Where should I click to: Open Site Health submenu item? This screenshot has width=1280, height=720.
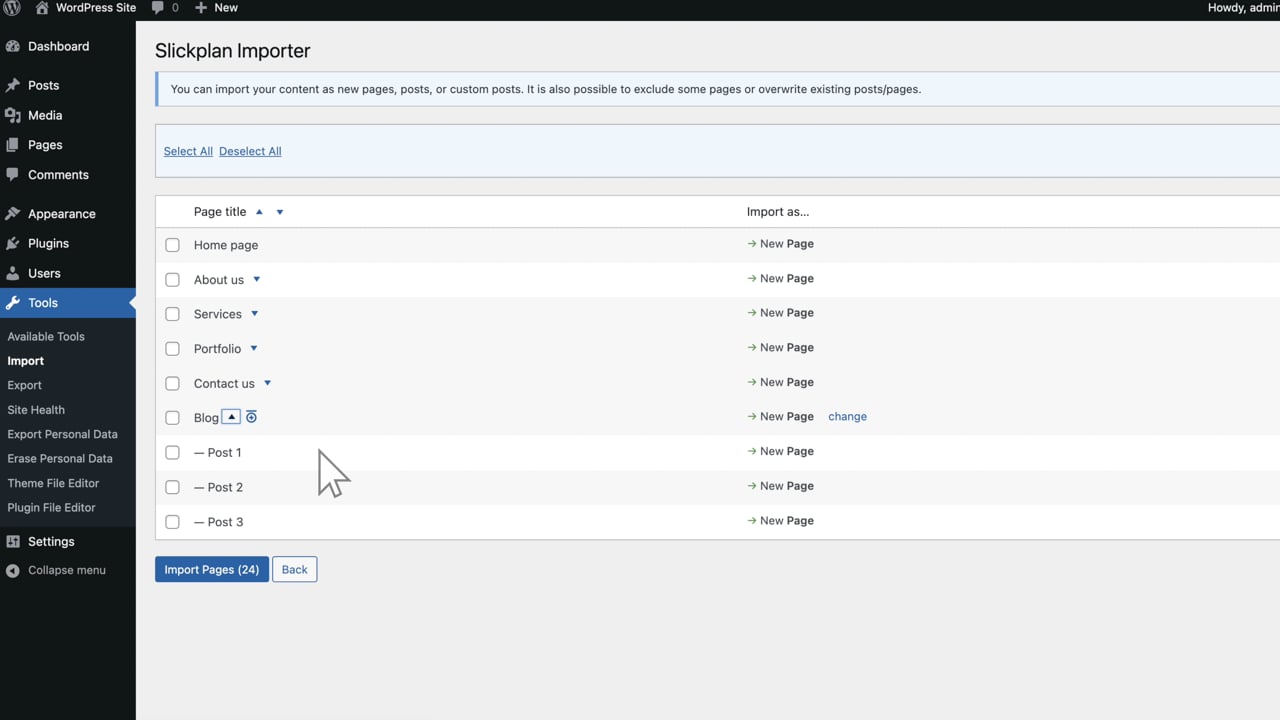click(36, 410)
